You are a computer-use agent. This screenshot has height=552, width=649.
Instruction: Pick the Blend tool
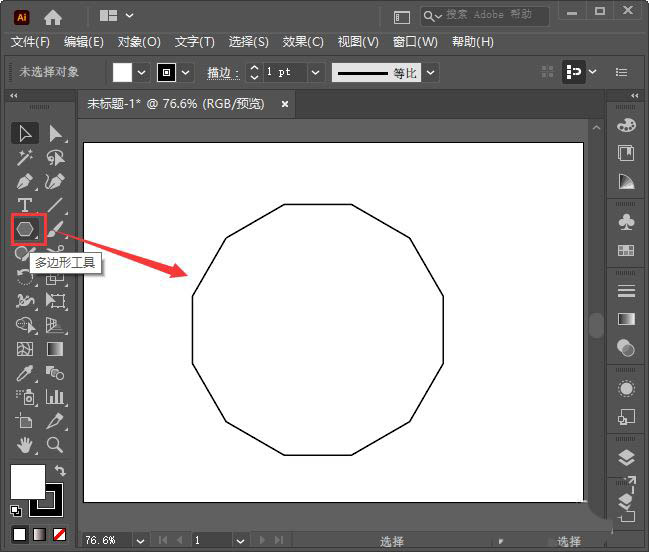click(55, 373)
